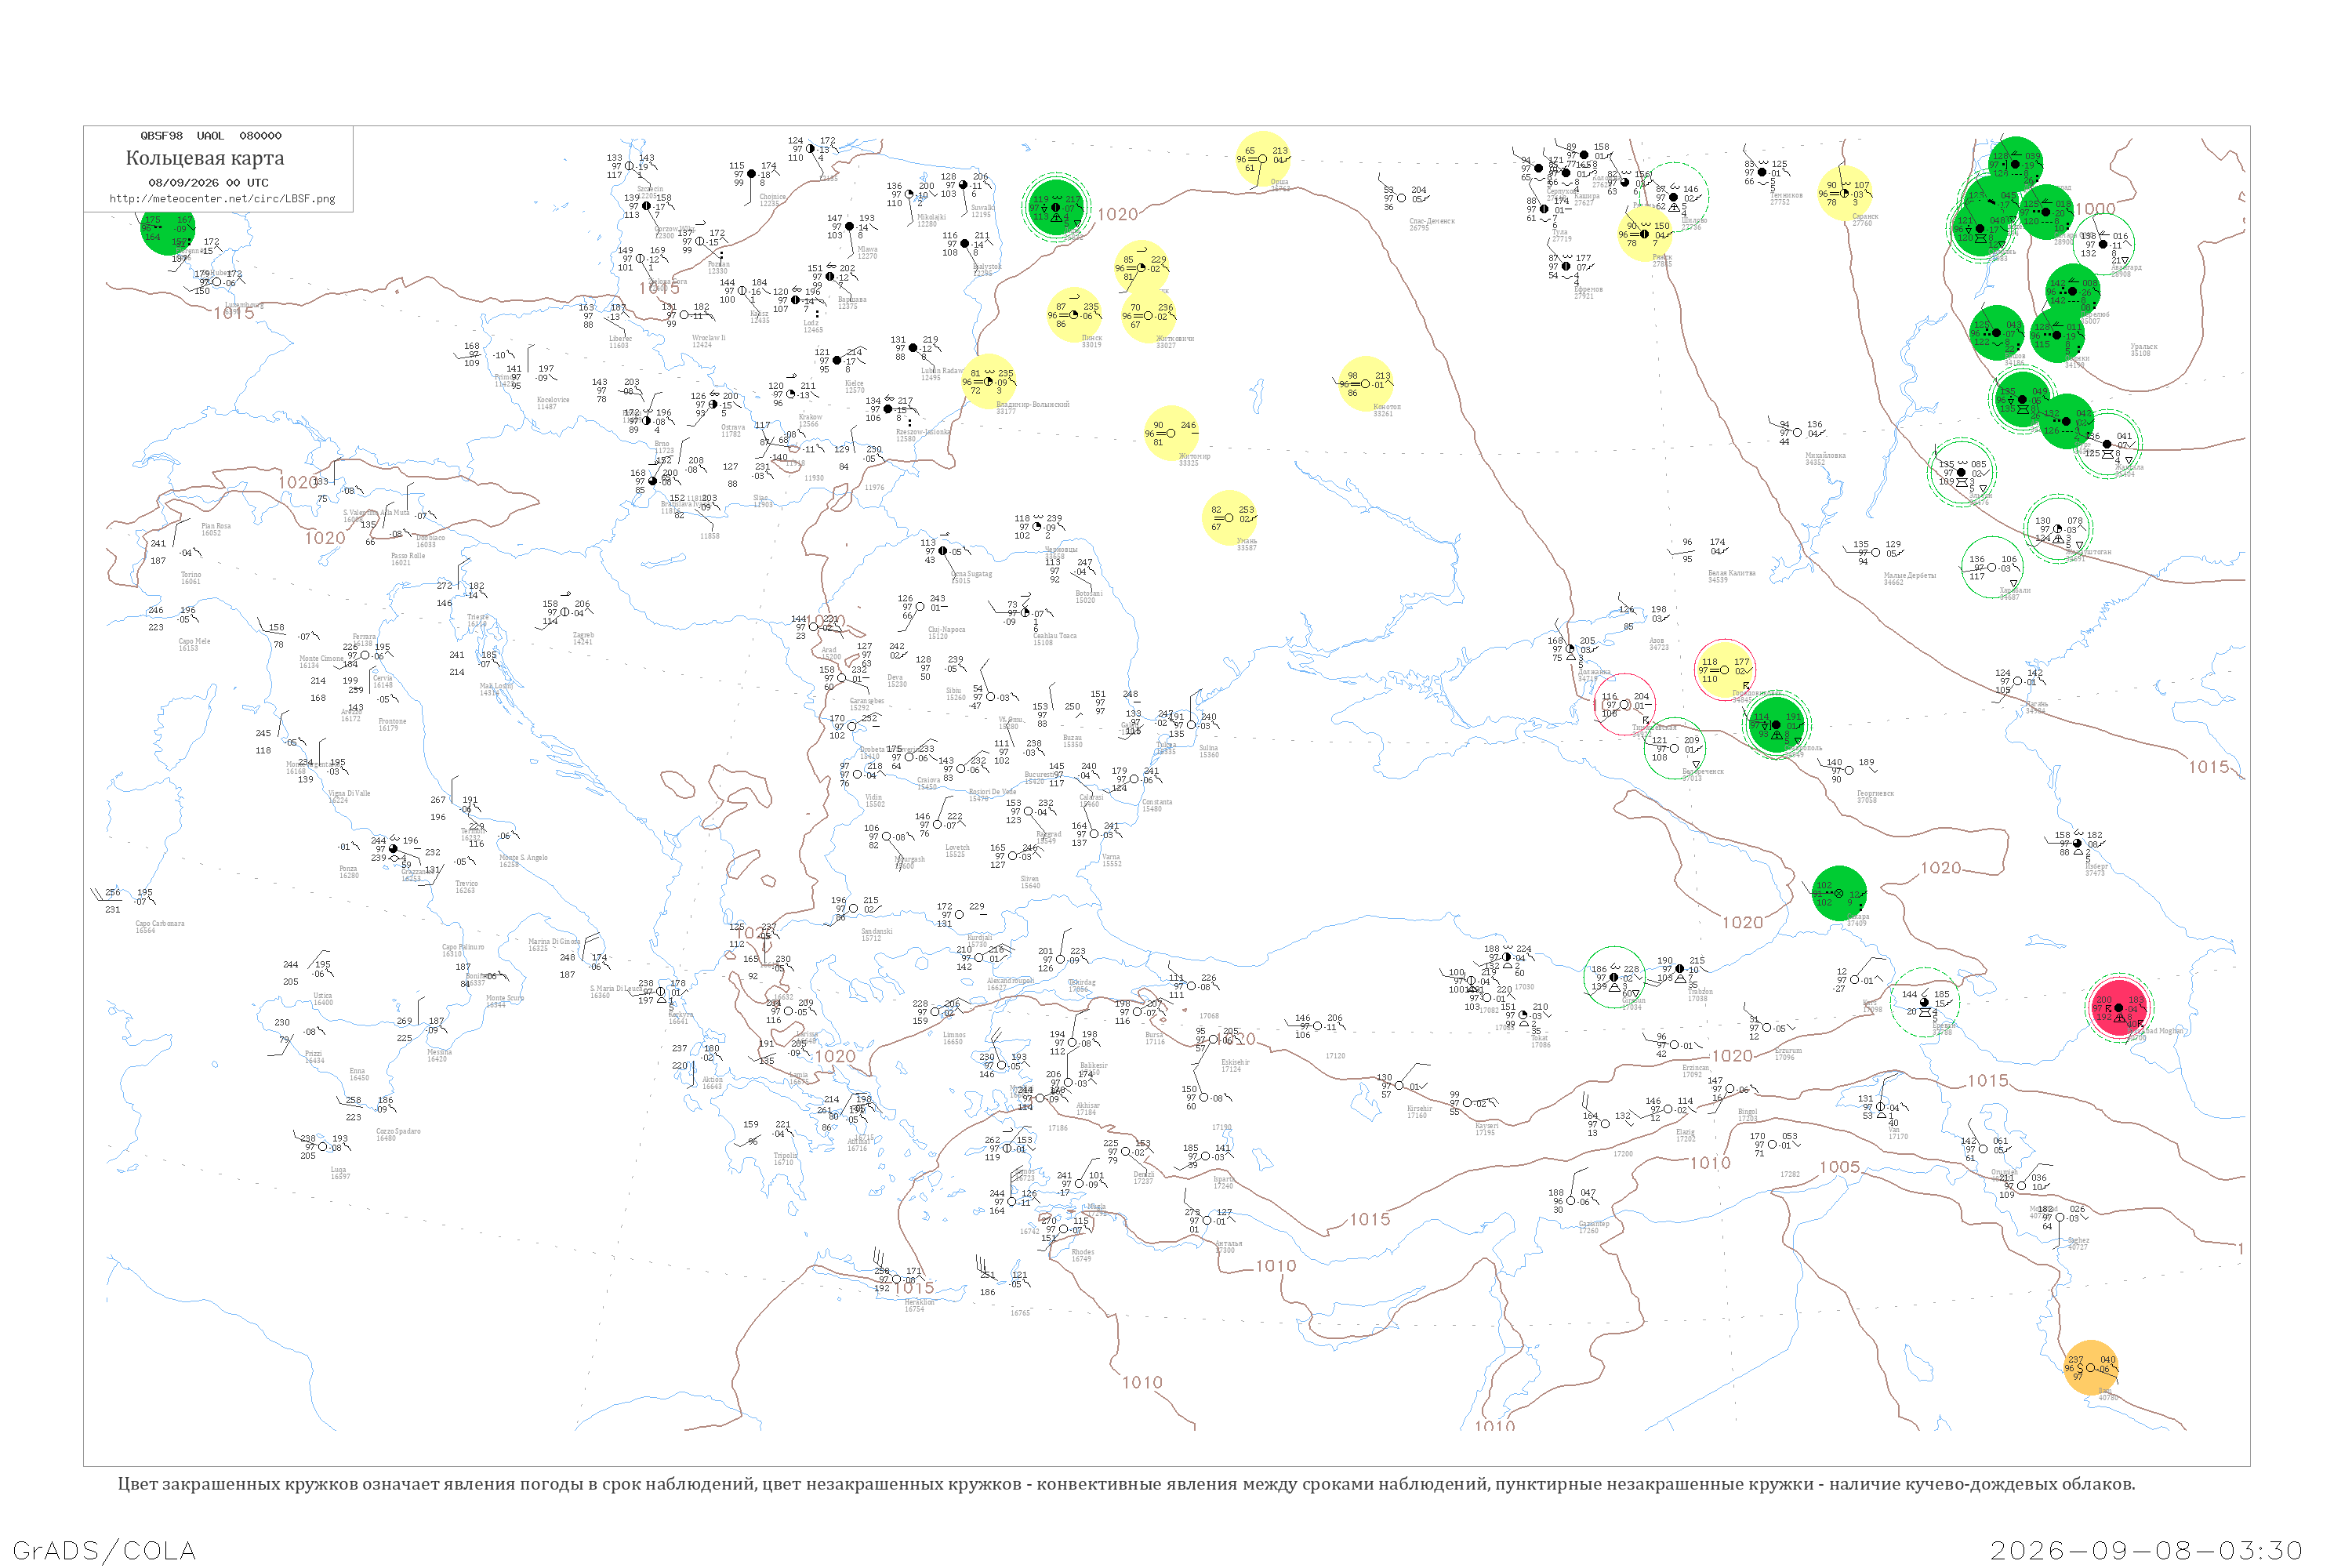This screenshot has height=1568, width=2352.
Task: Click the Кольцевая карта map title
Action: (205, 158)
